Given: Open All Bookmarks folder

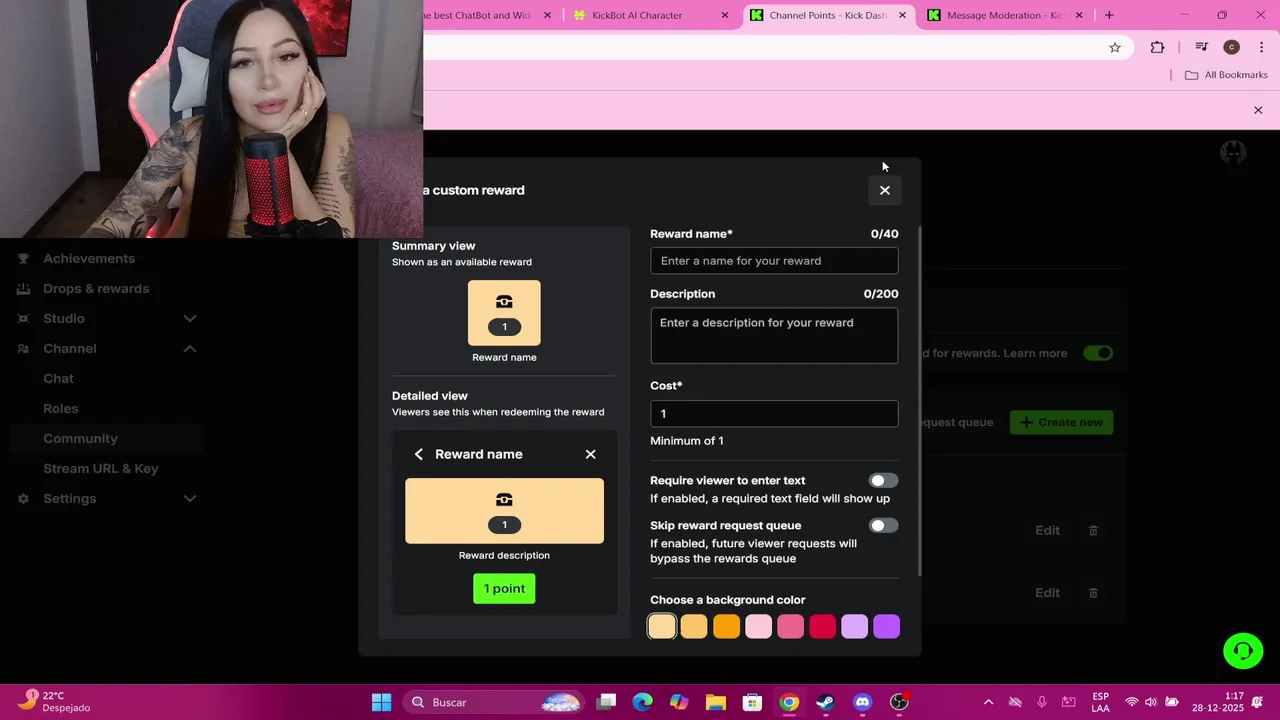Looking at the screenshot, I should tap(1226, 75).
